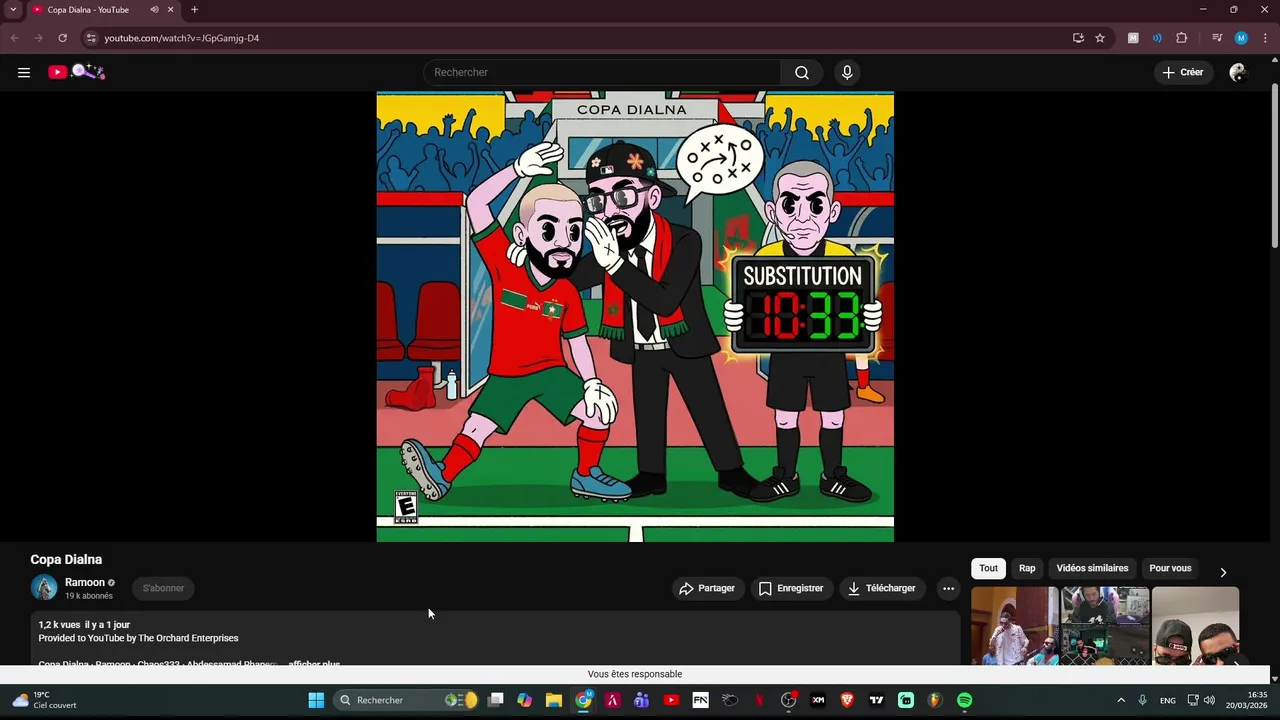The image size is (1280, 720).
Task: Show next filter chips with the arrow
Action: point(1223,572)
